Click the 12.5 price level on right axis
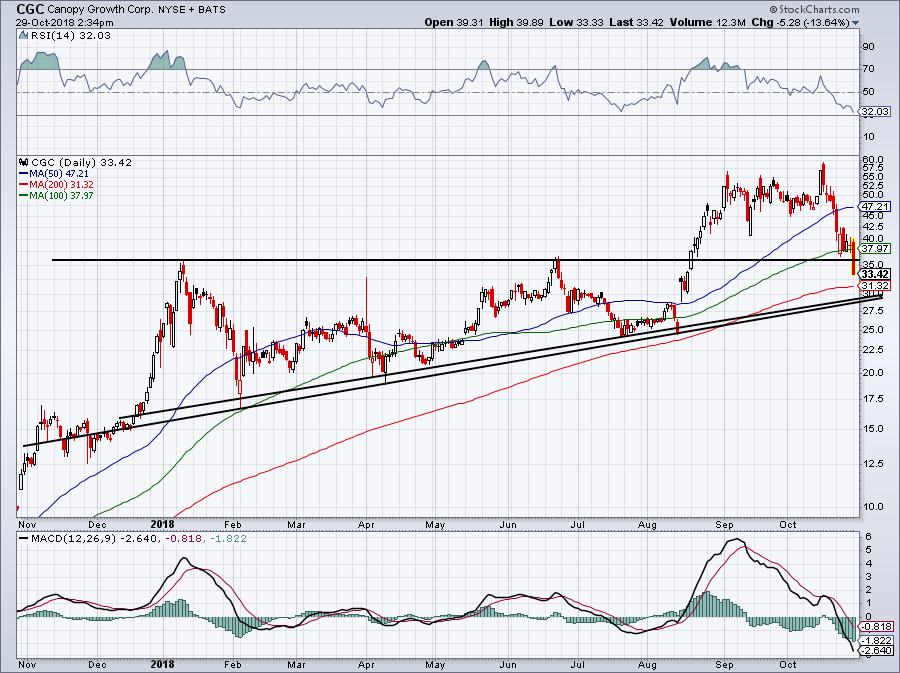Image resolution: width=900 pixels, height=673 pixels. click(x=872, y=464)
